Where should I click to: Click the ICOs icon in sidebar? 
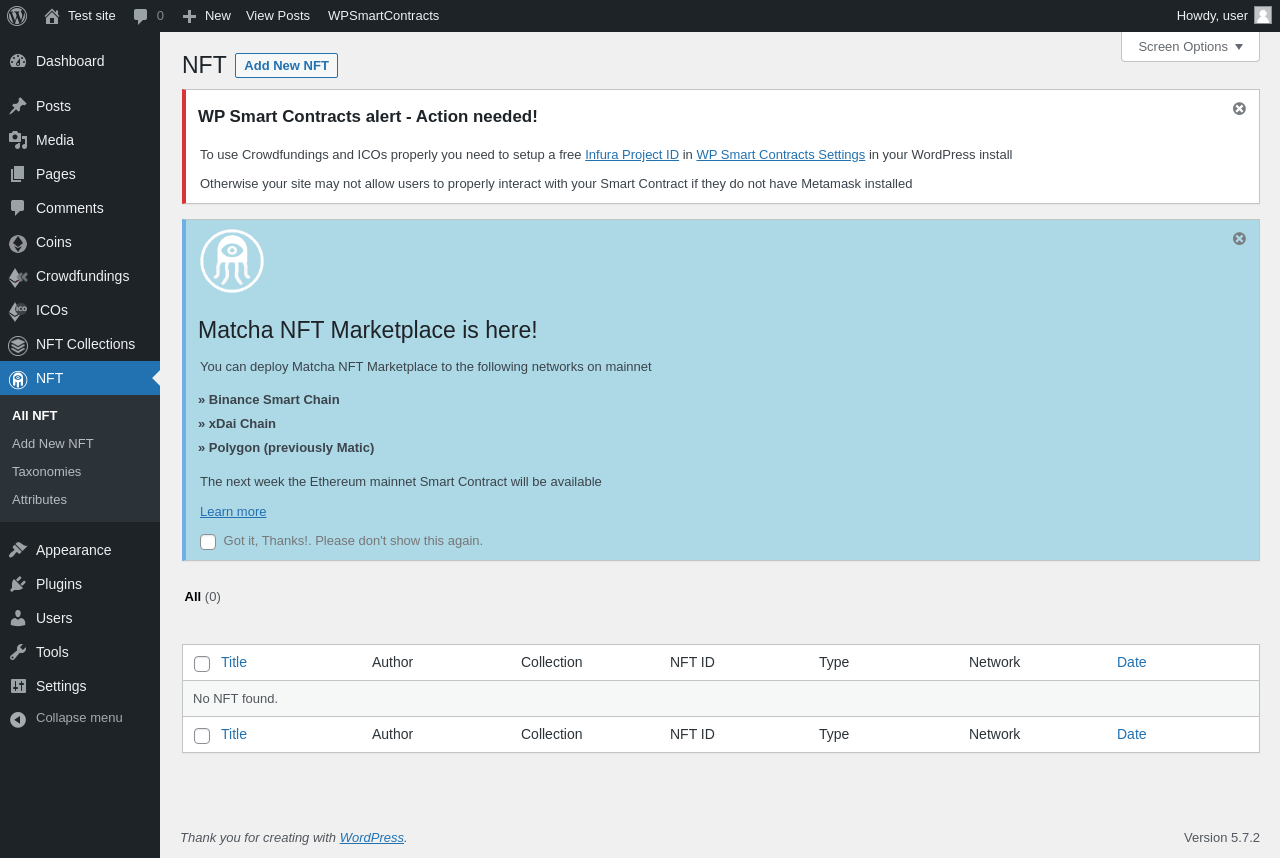[x=18, y=311]
